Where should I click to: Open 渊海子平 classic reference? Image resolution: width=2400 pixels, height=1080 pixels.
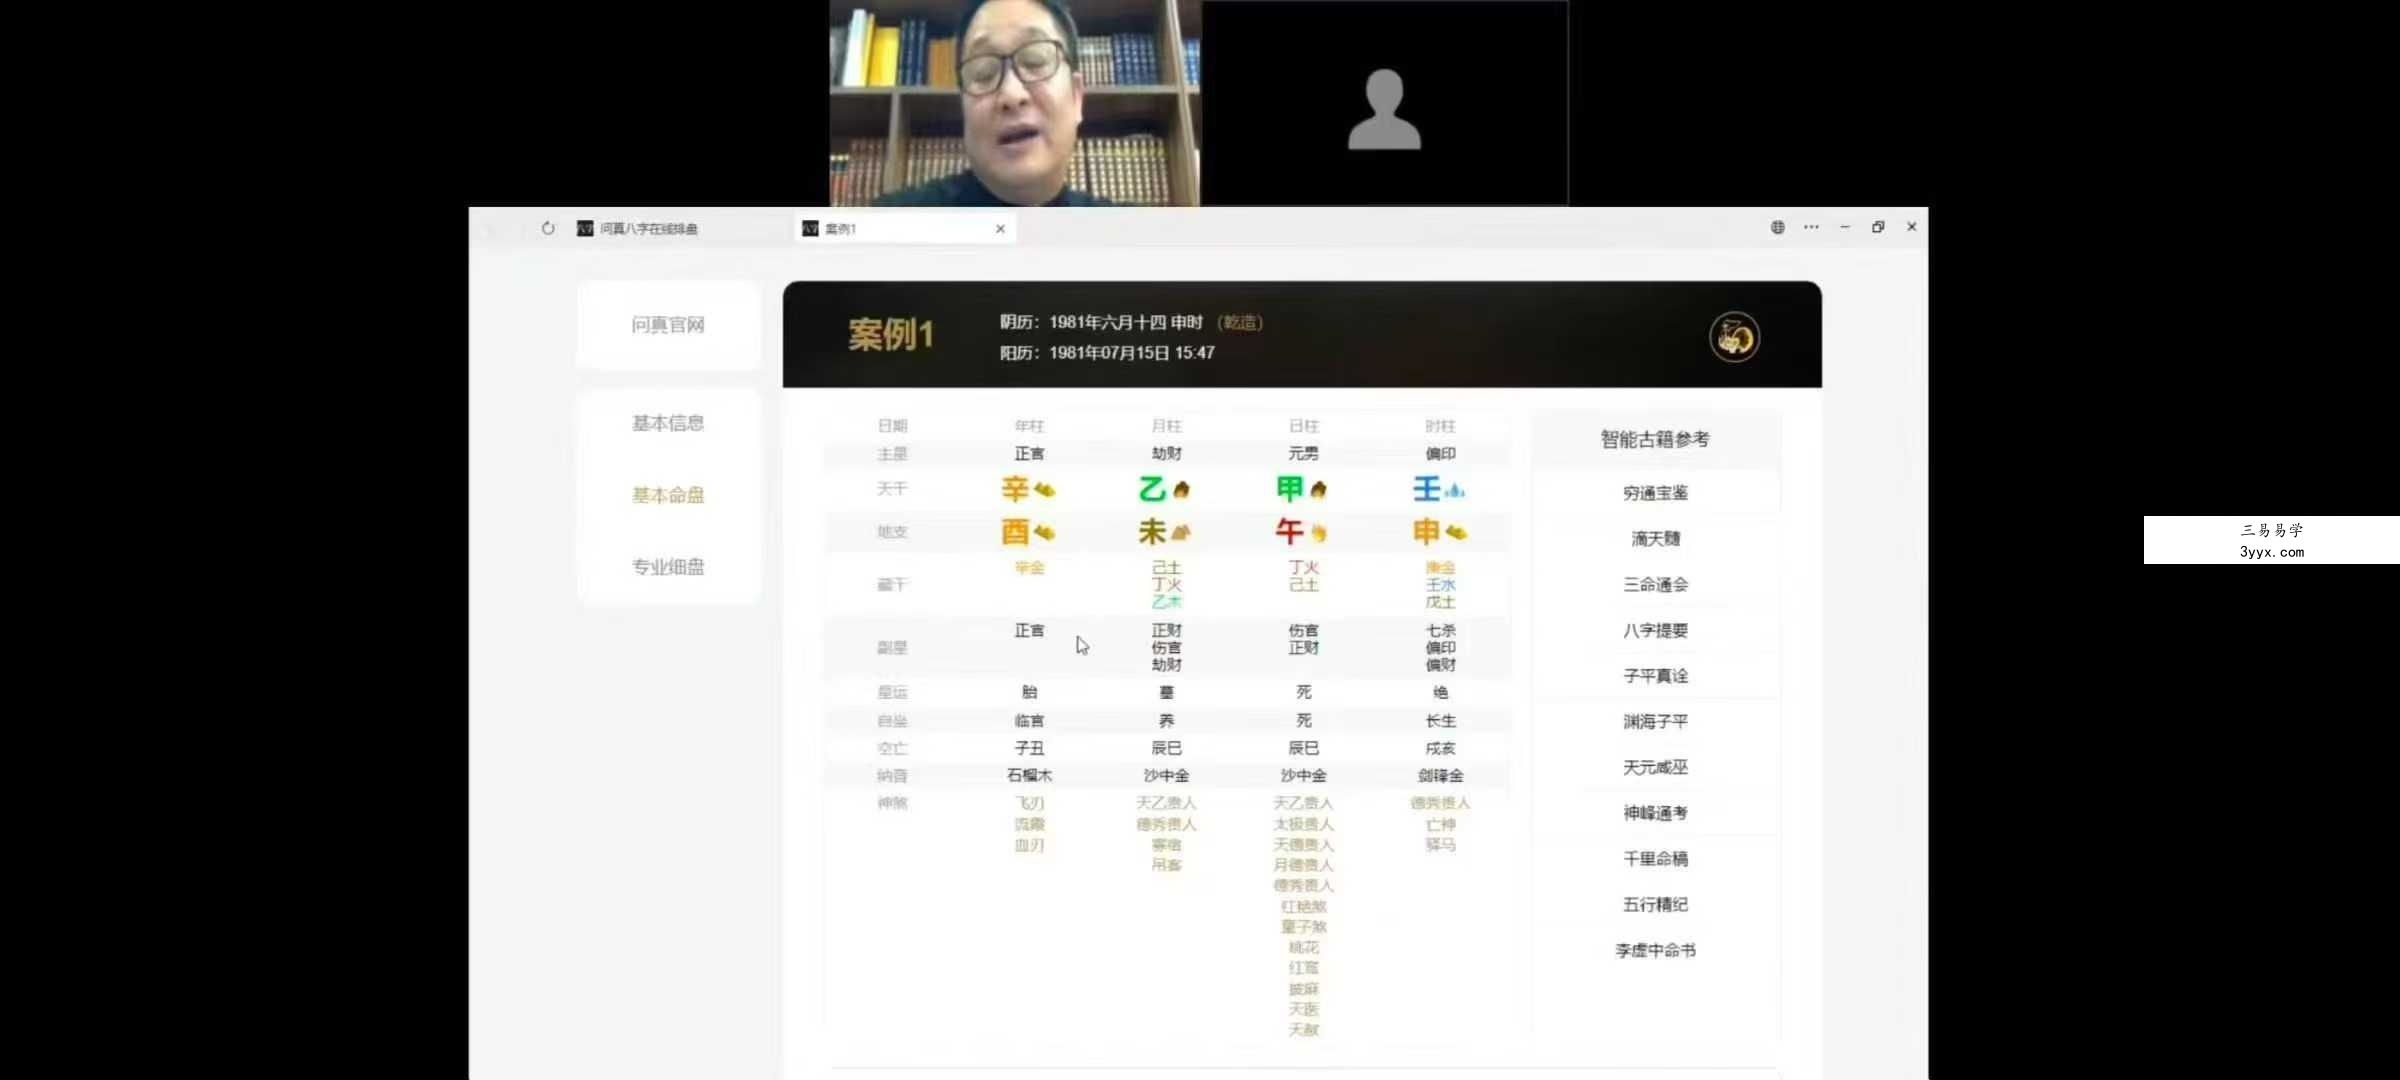1655,722
